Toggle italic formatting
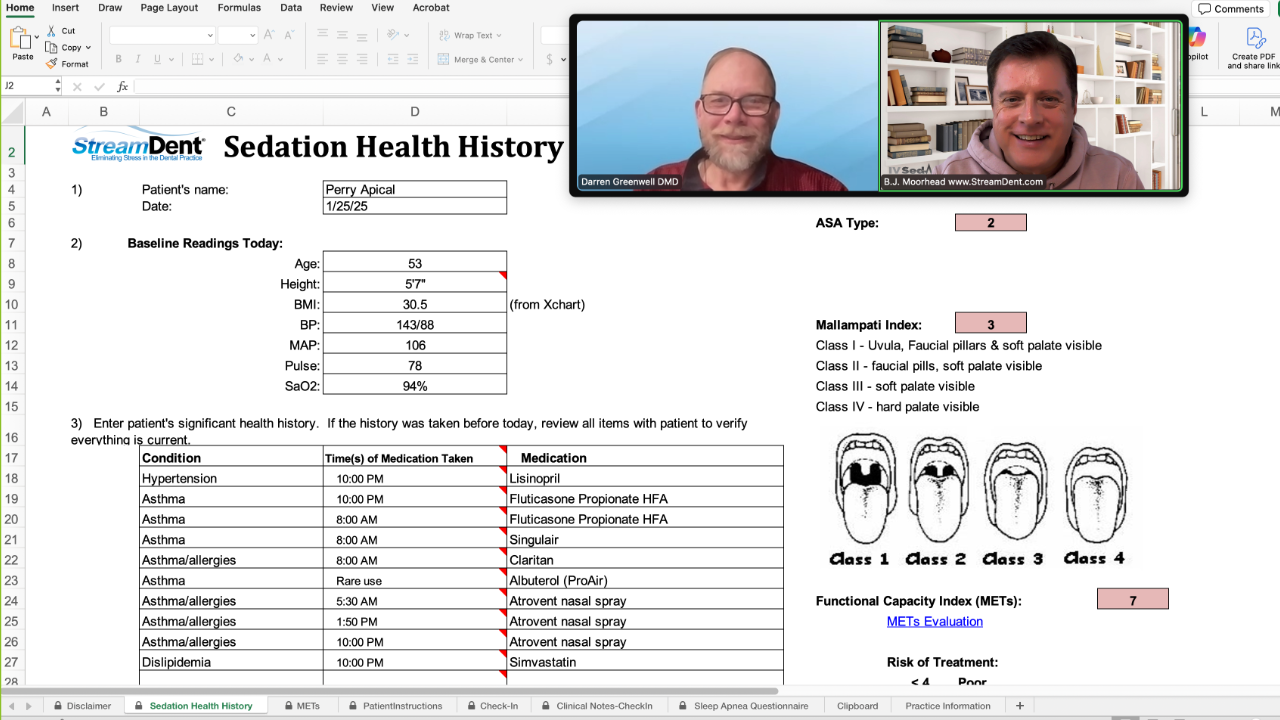1280x720 pixels. point(136,59)
